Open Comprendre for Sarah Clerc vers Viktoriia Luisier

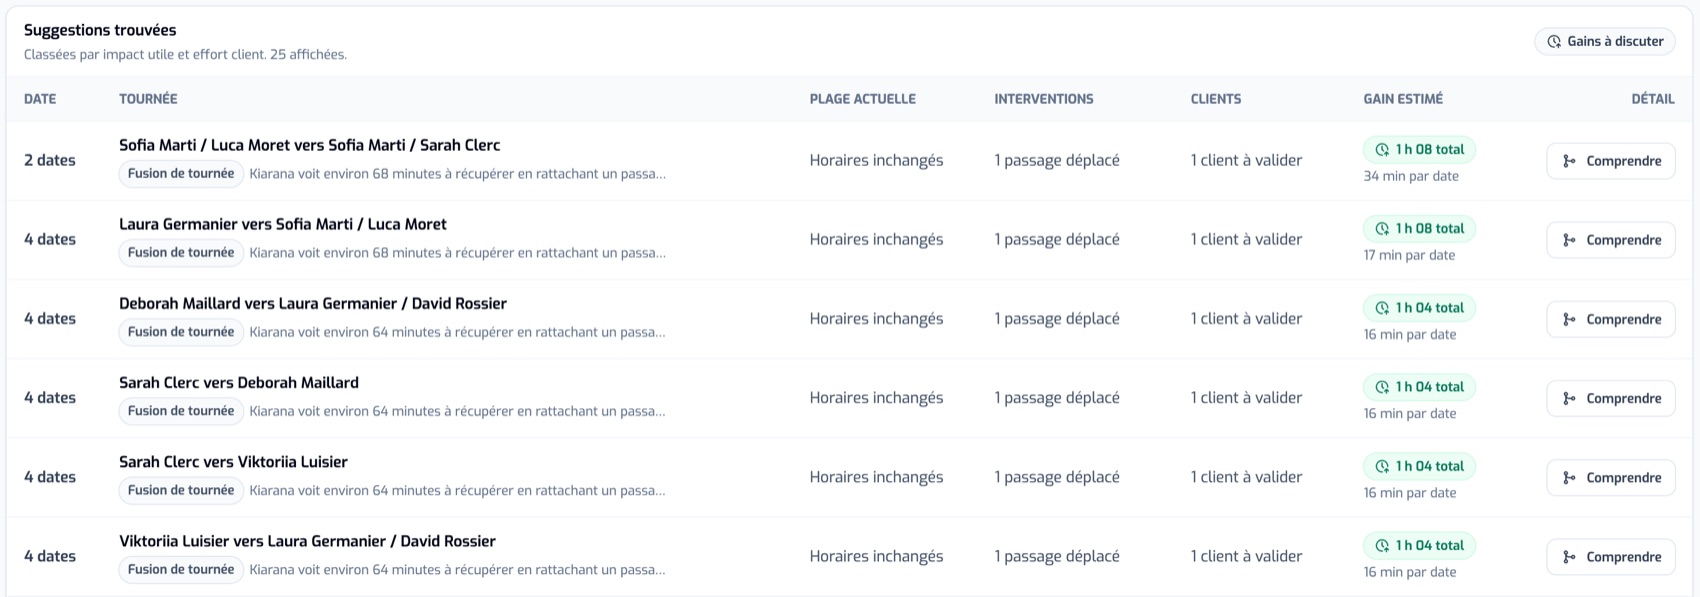[1611, 477]
